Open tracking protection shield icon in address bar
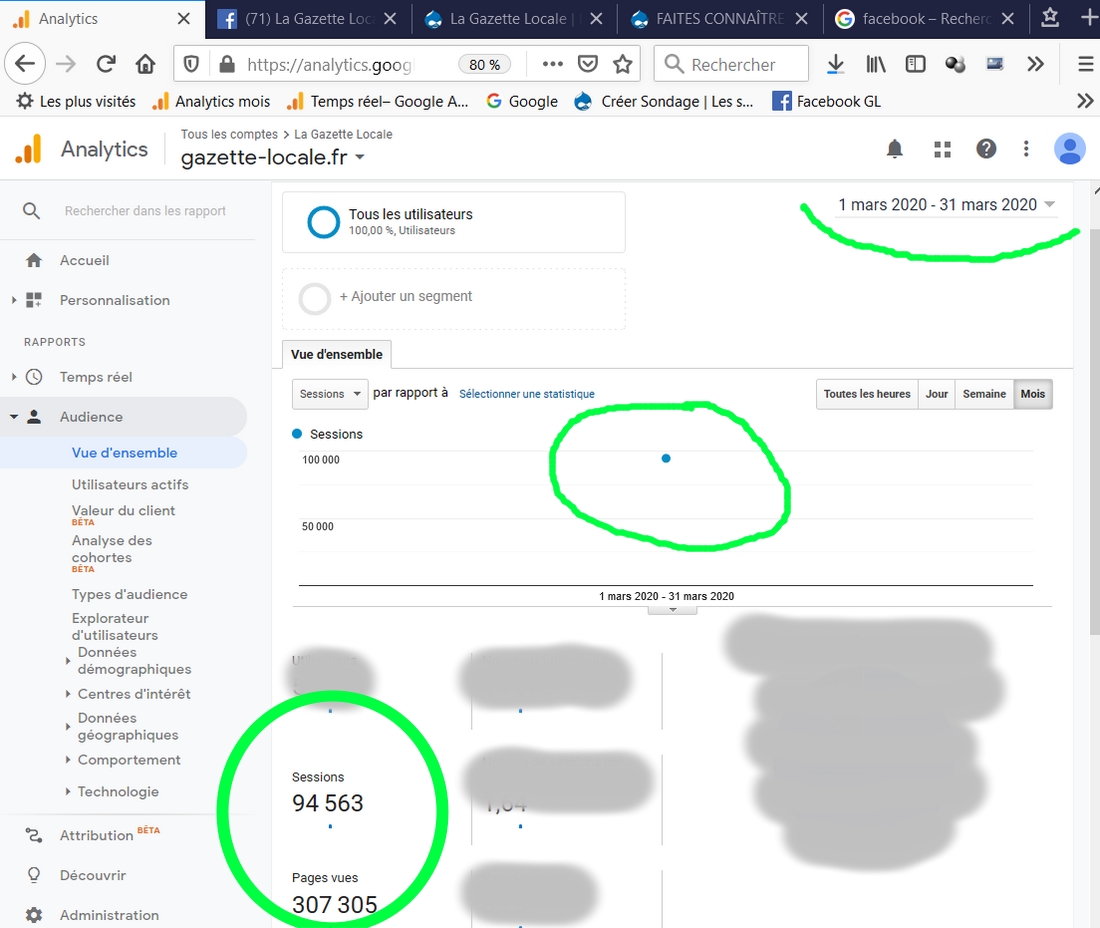The width and height of the screenshot is (1100, 928). (x=191, y=65)
